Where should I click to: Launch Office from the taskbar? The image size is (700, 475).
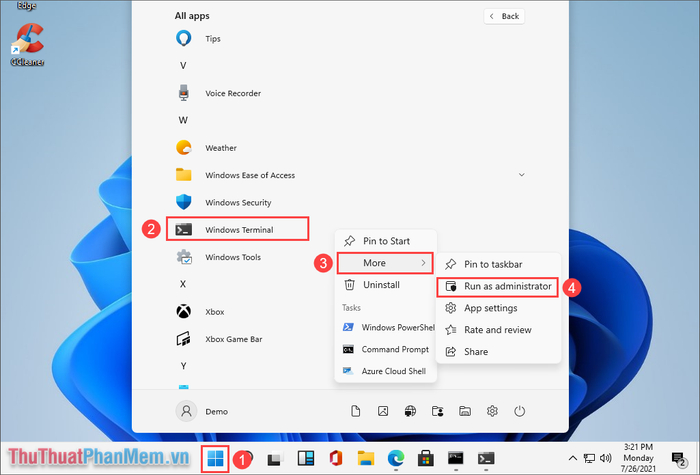(x=335, y=458)
